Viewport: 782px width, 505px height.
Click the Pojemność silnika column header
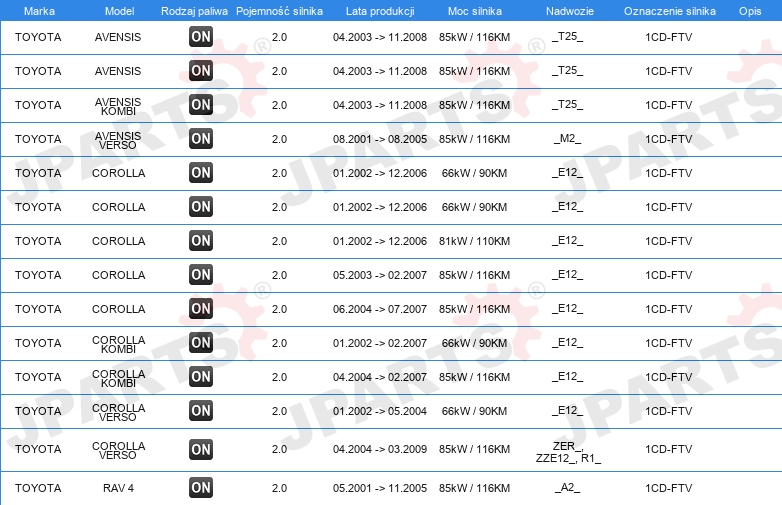(279, 11)
